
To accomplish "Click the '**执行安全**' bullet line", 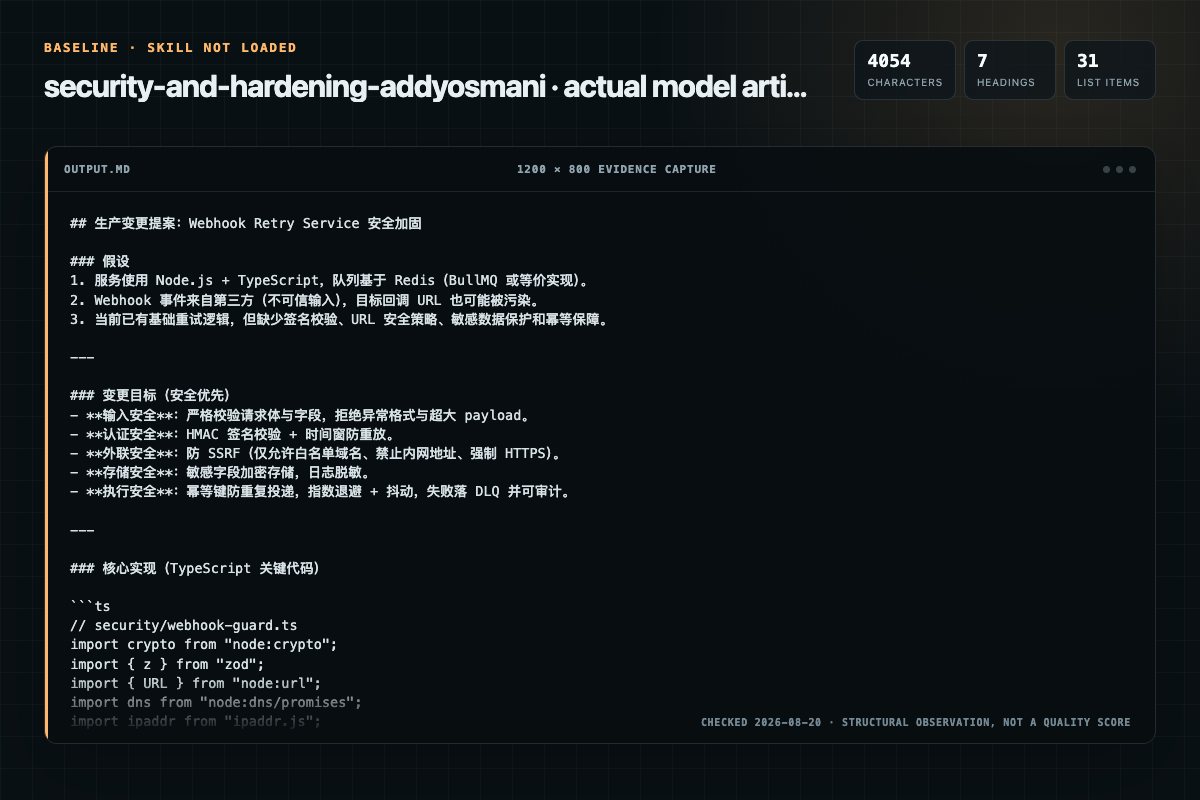I will [x=321, y=491].
